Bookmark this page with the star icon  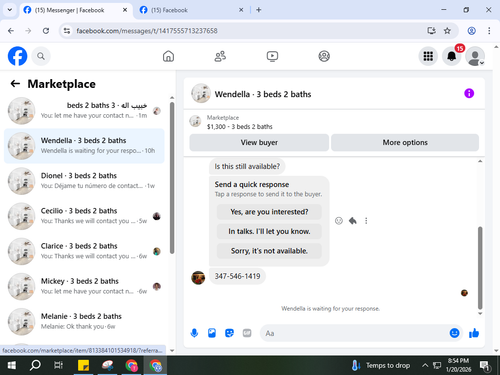tap(447, 31)
